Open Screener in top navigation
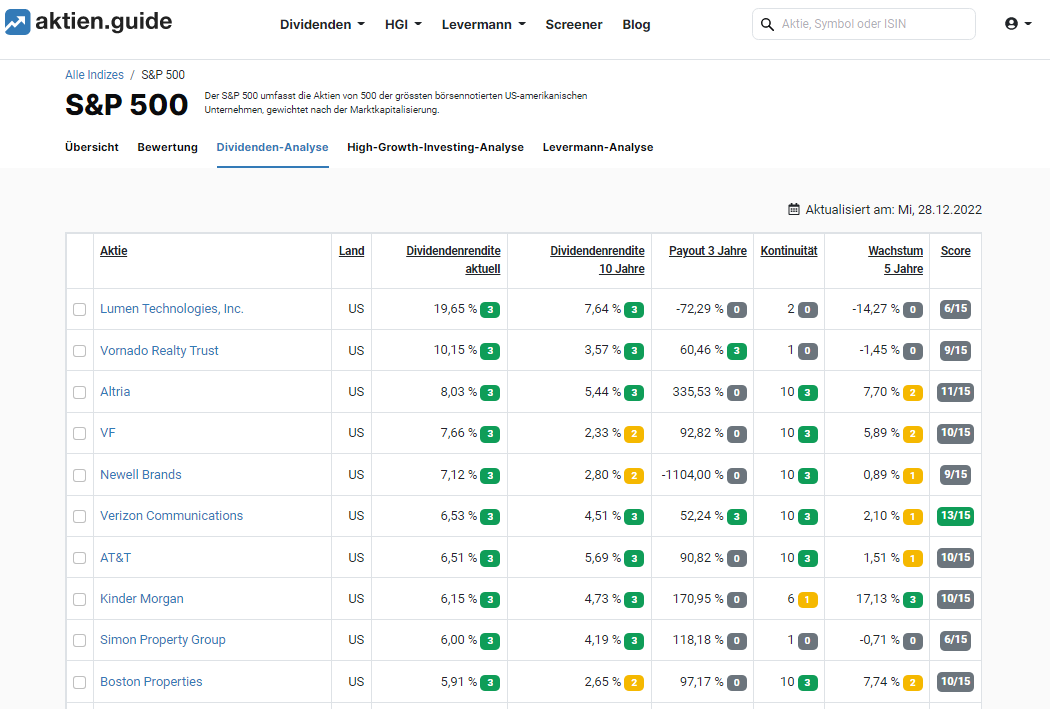 tap(574, 24)
